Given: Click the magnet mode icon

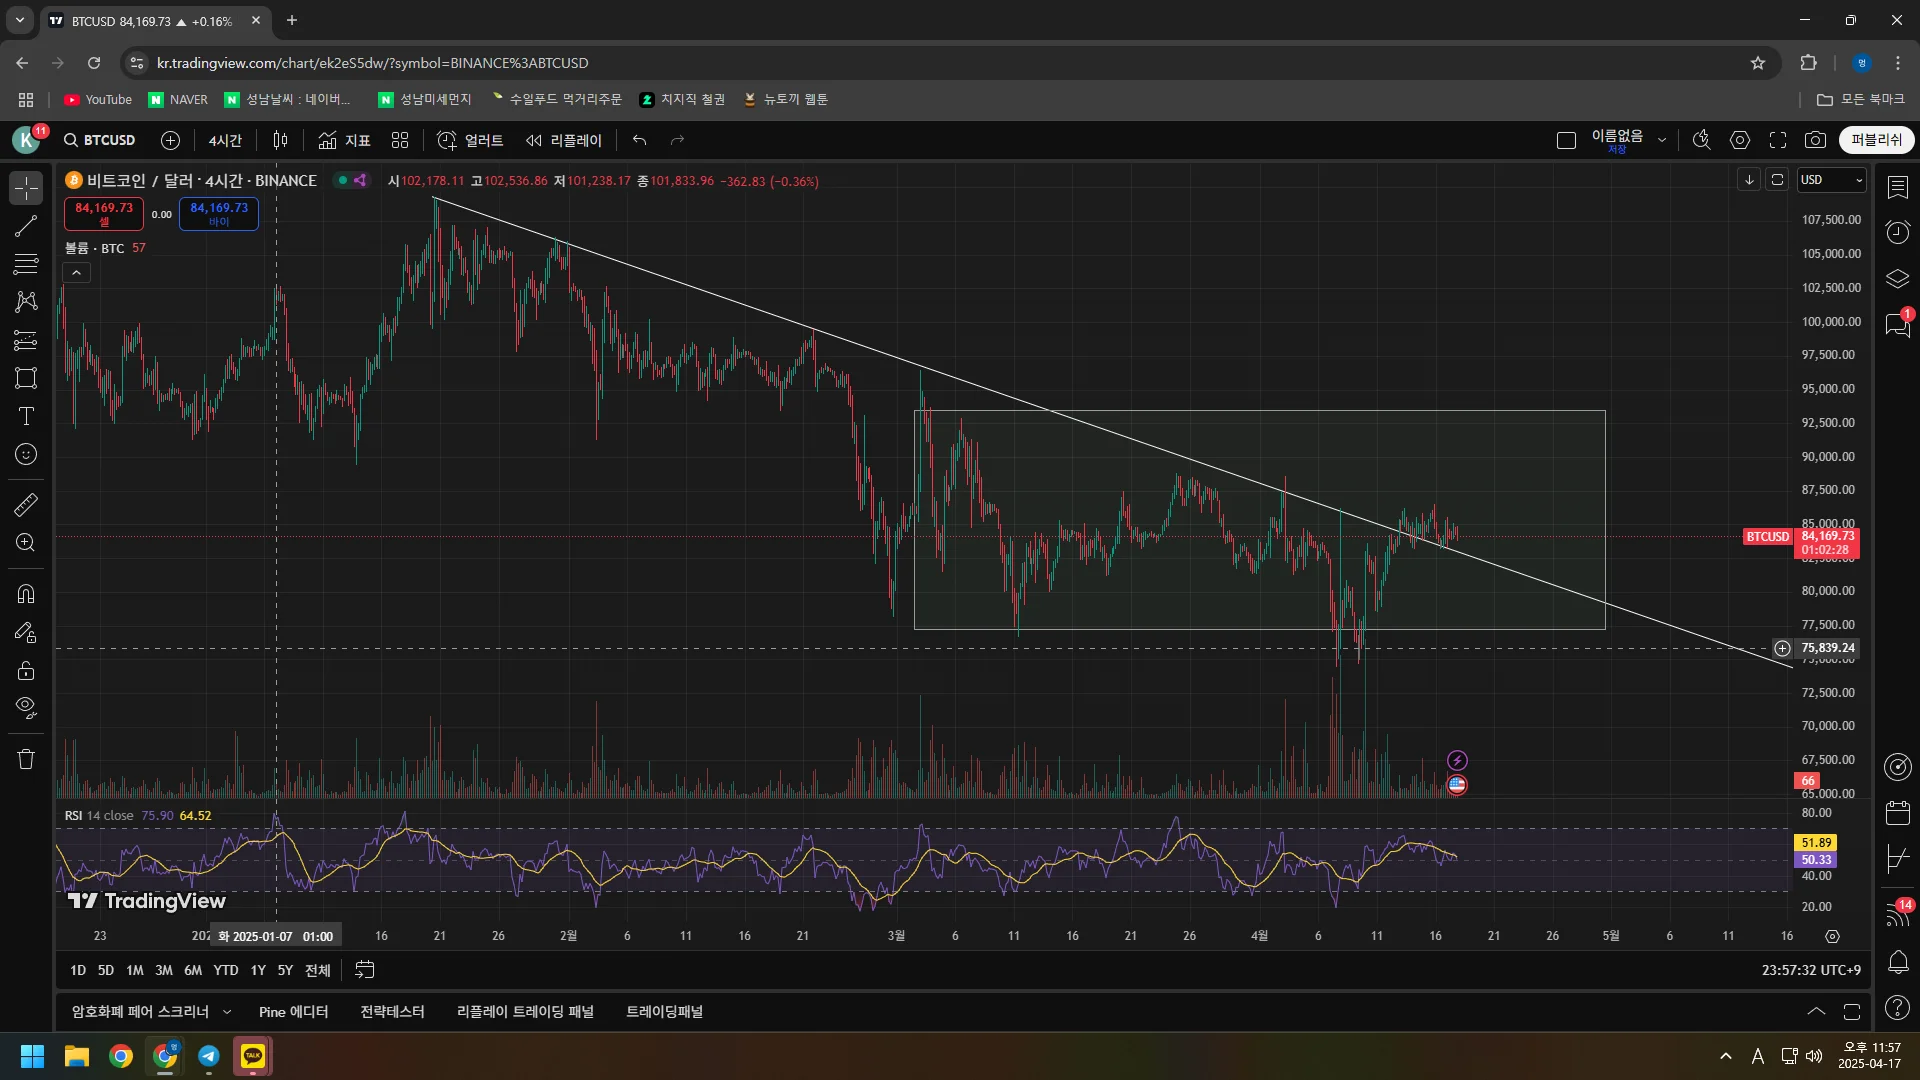Looking at the screenshot, I should tap(26, 594).
